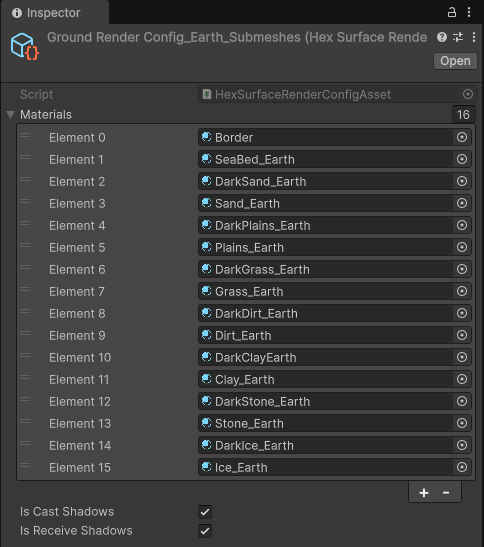
Task: Select the Element 4 label
Action: tap(77, 225)
